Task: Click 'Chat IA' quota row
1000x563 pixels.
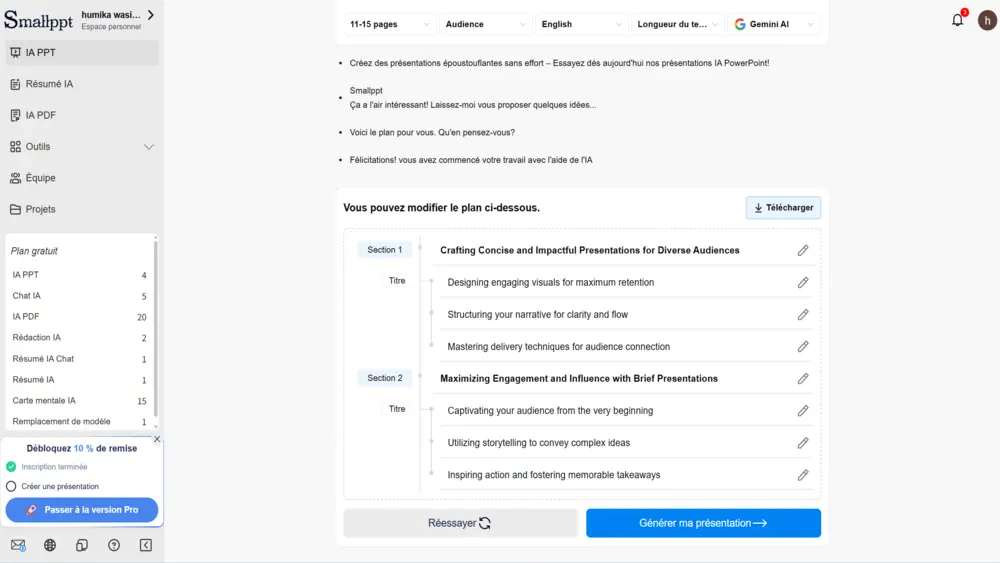Action: coord(79,296)
